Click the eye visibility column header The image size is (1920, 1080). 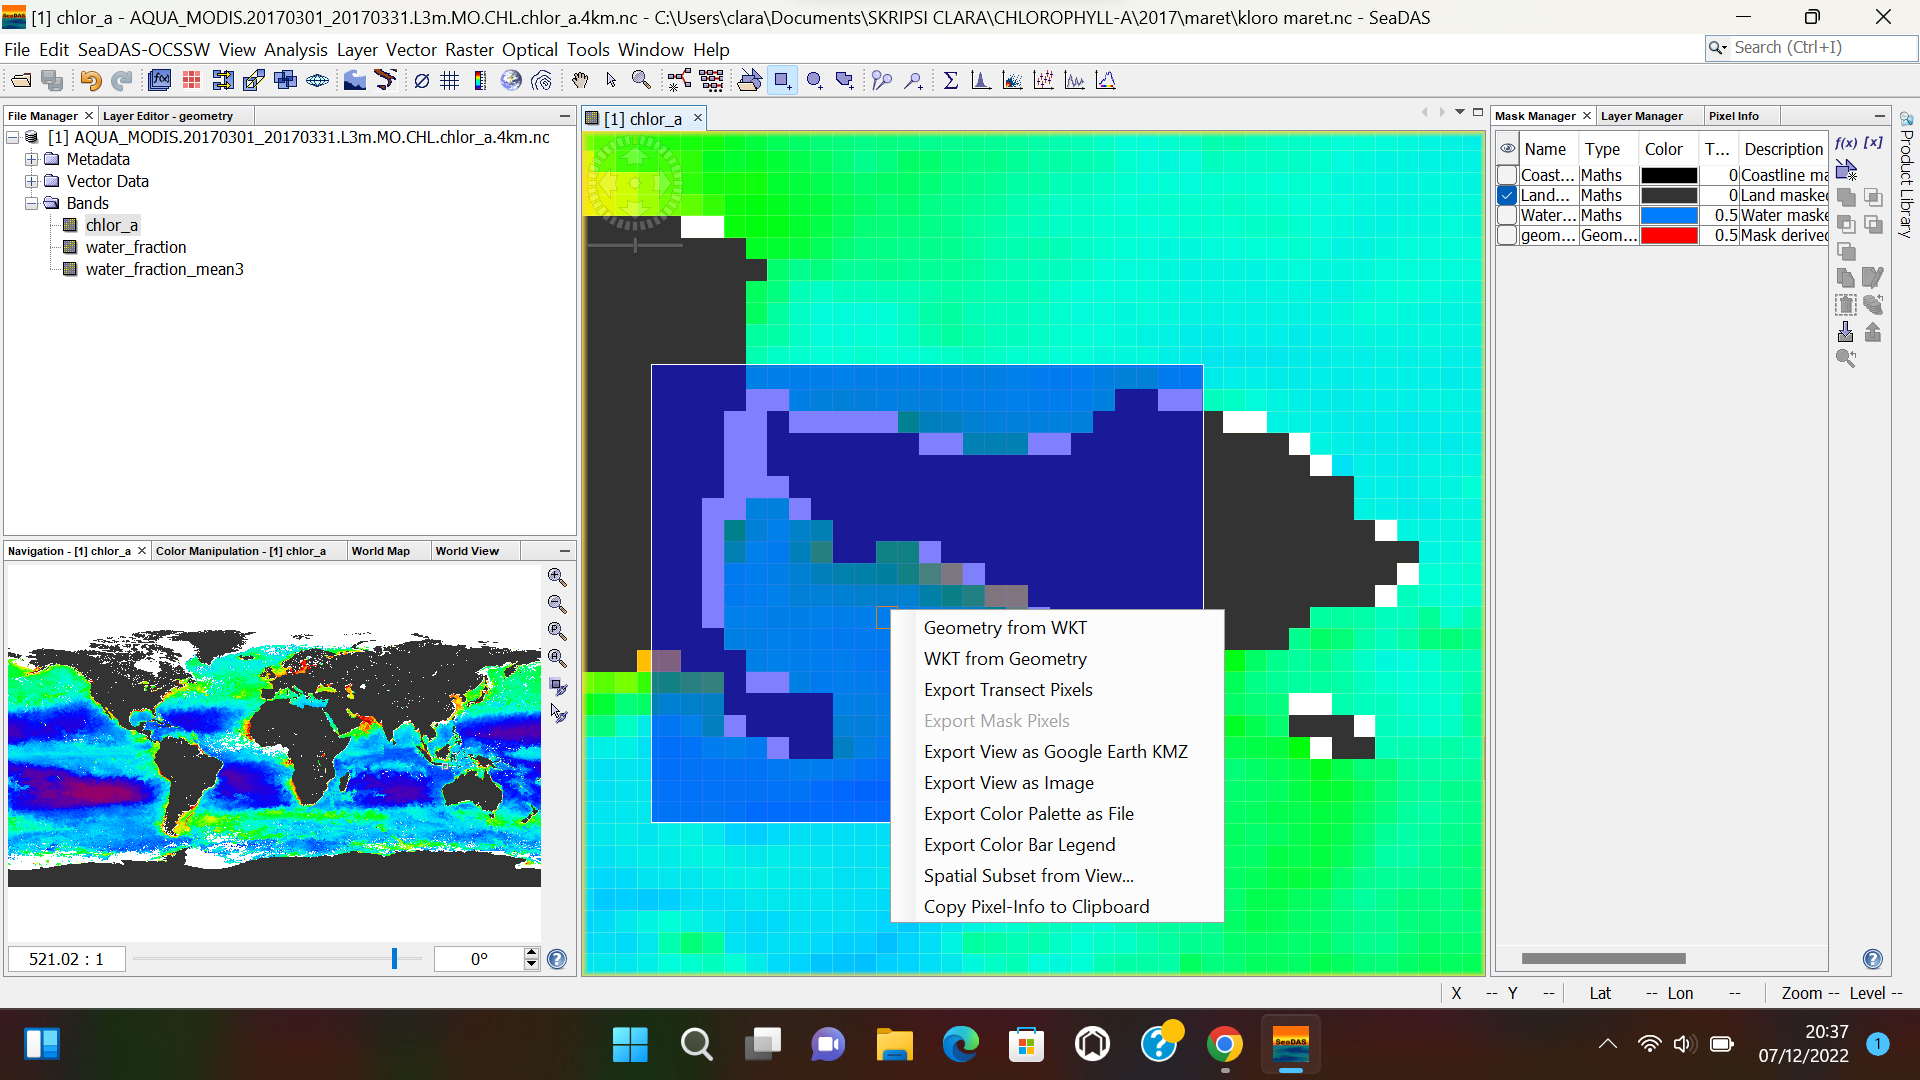pyautogui.click(x=1507, y=149)
